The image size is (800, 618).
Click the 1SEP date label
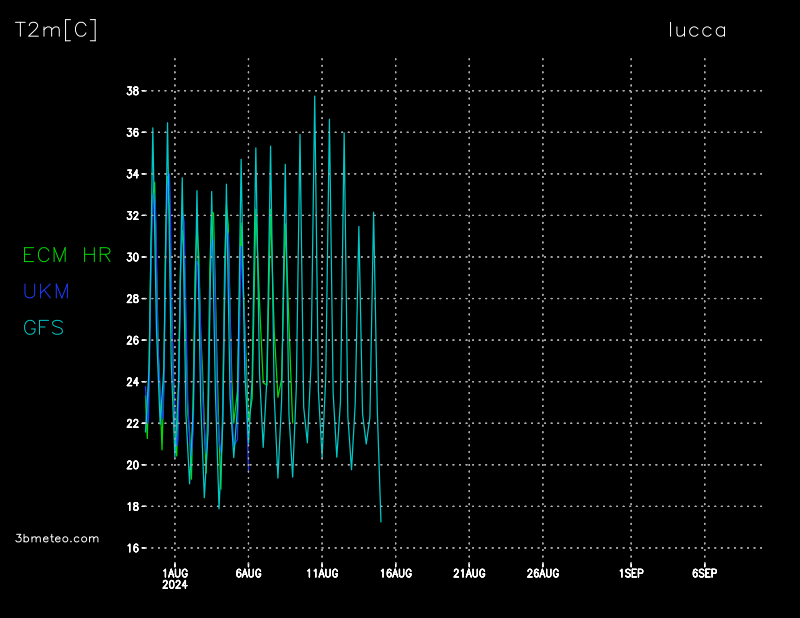[631, 573]
